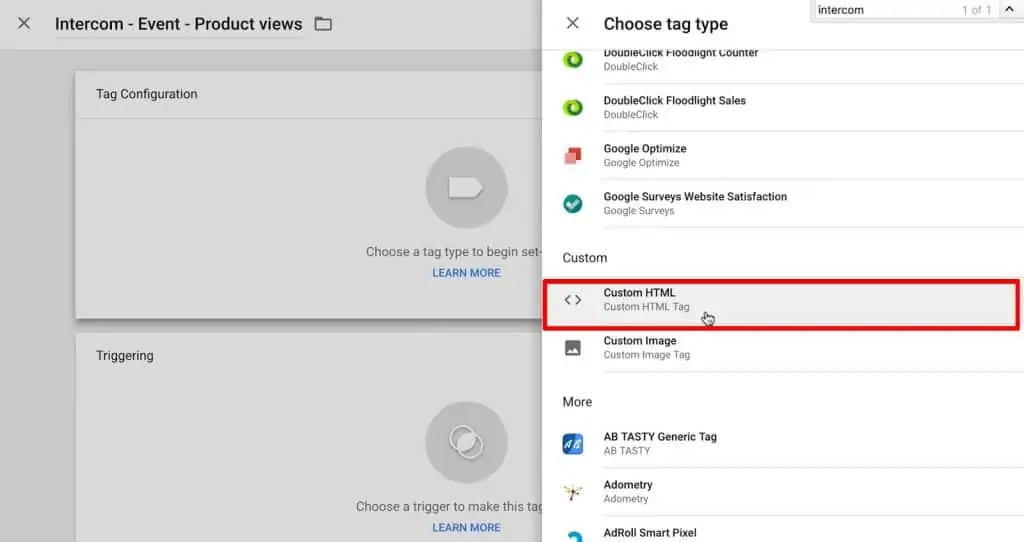Click the Custom Image picture icon
The height and width of the screenshot is (542, 1024).
573,348
